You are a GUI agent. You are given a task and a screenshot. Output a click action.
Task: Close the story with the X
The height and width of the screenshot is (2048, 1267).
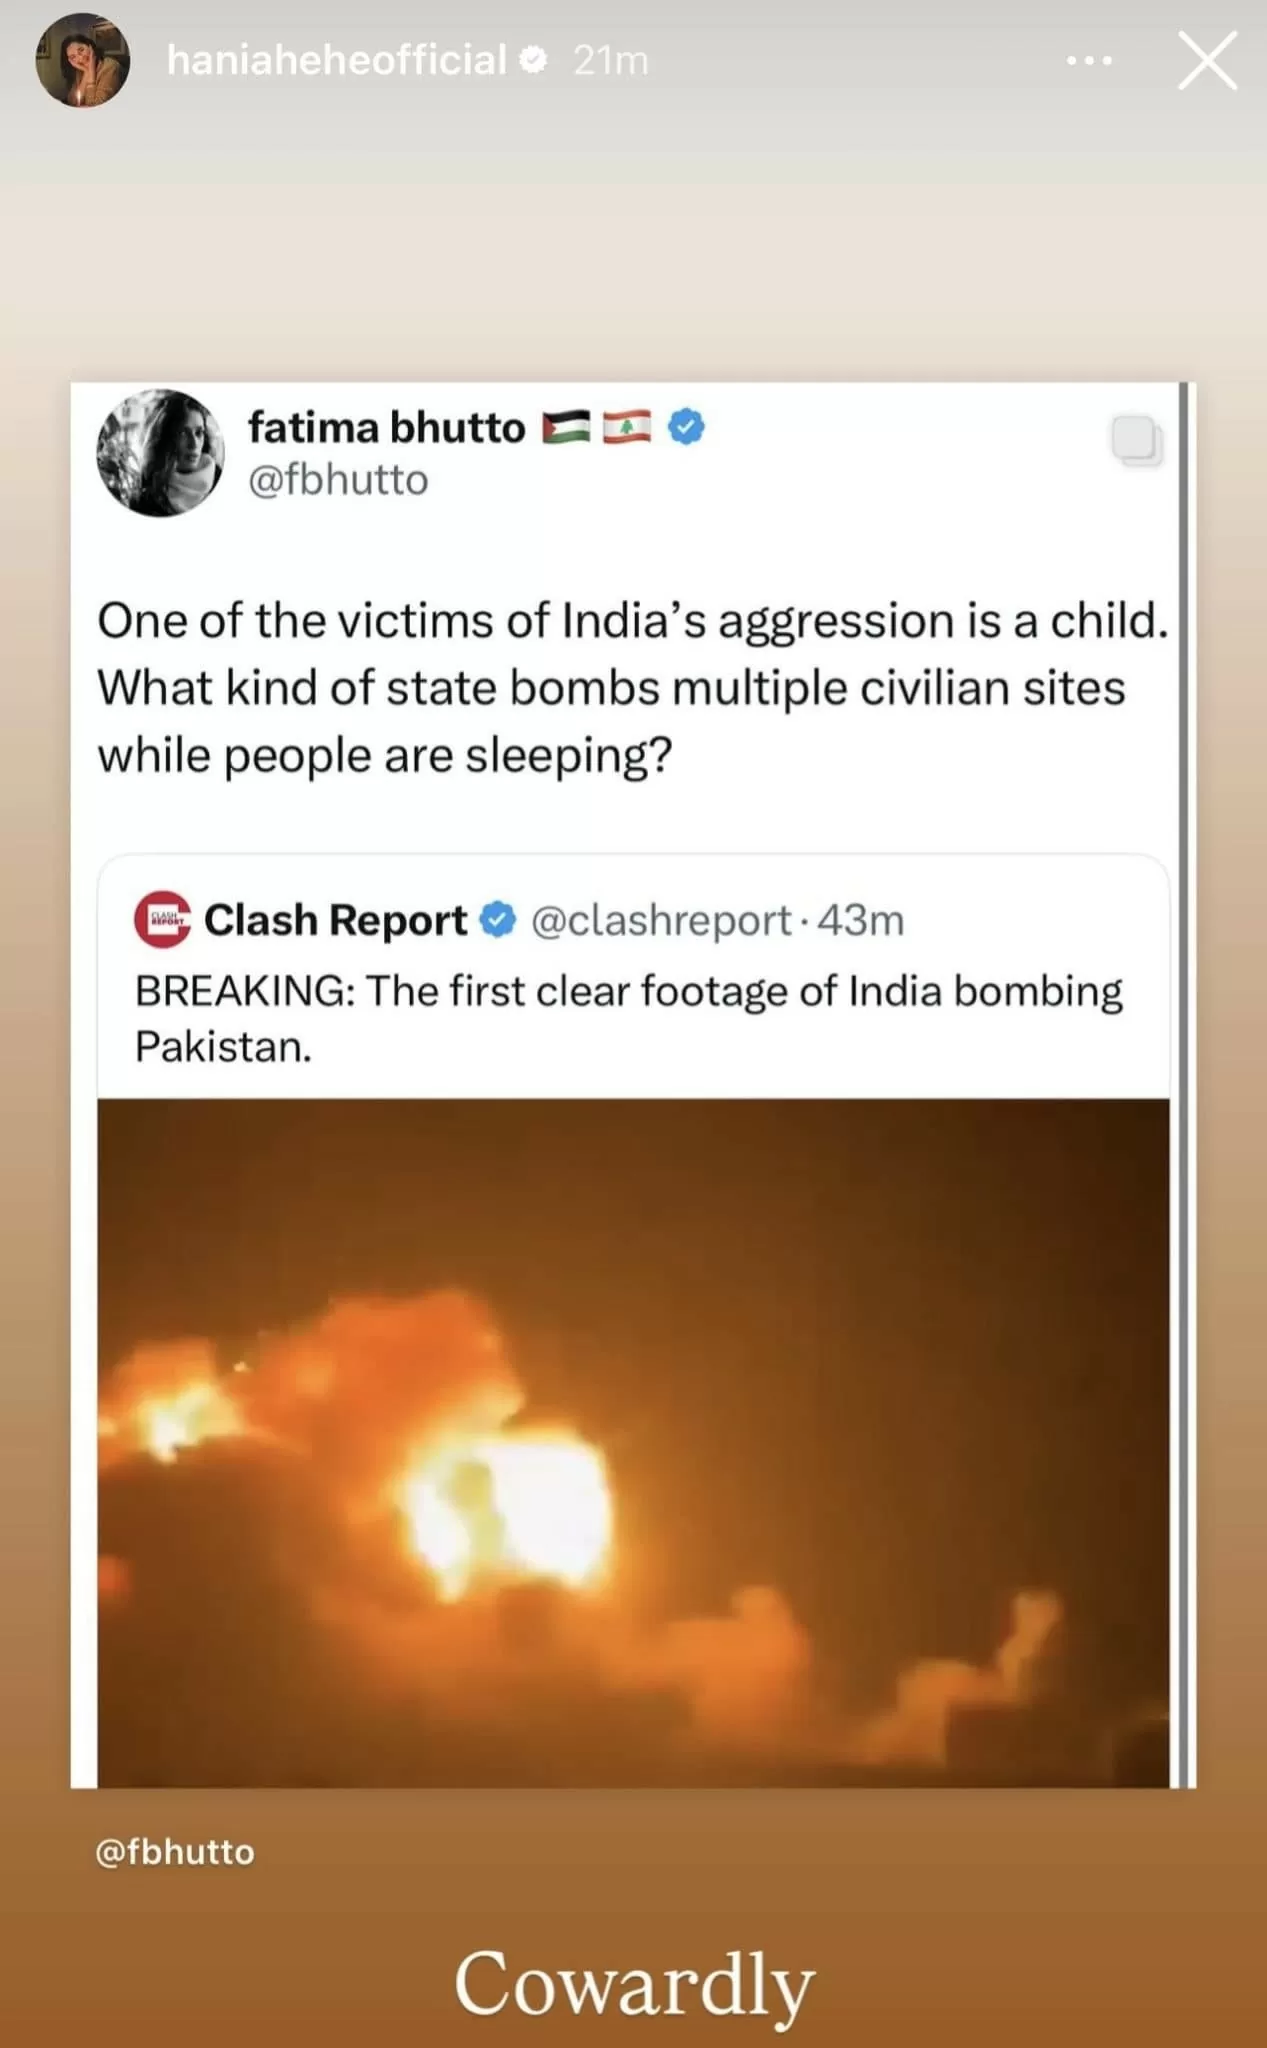coord(1207,61)
